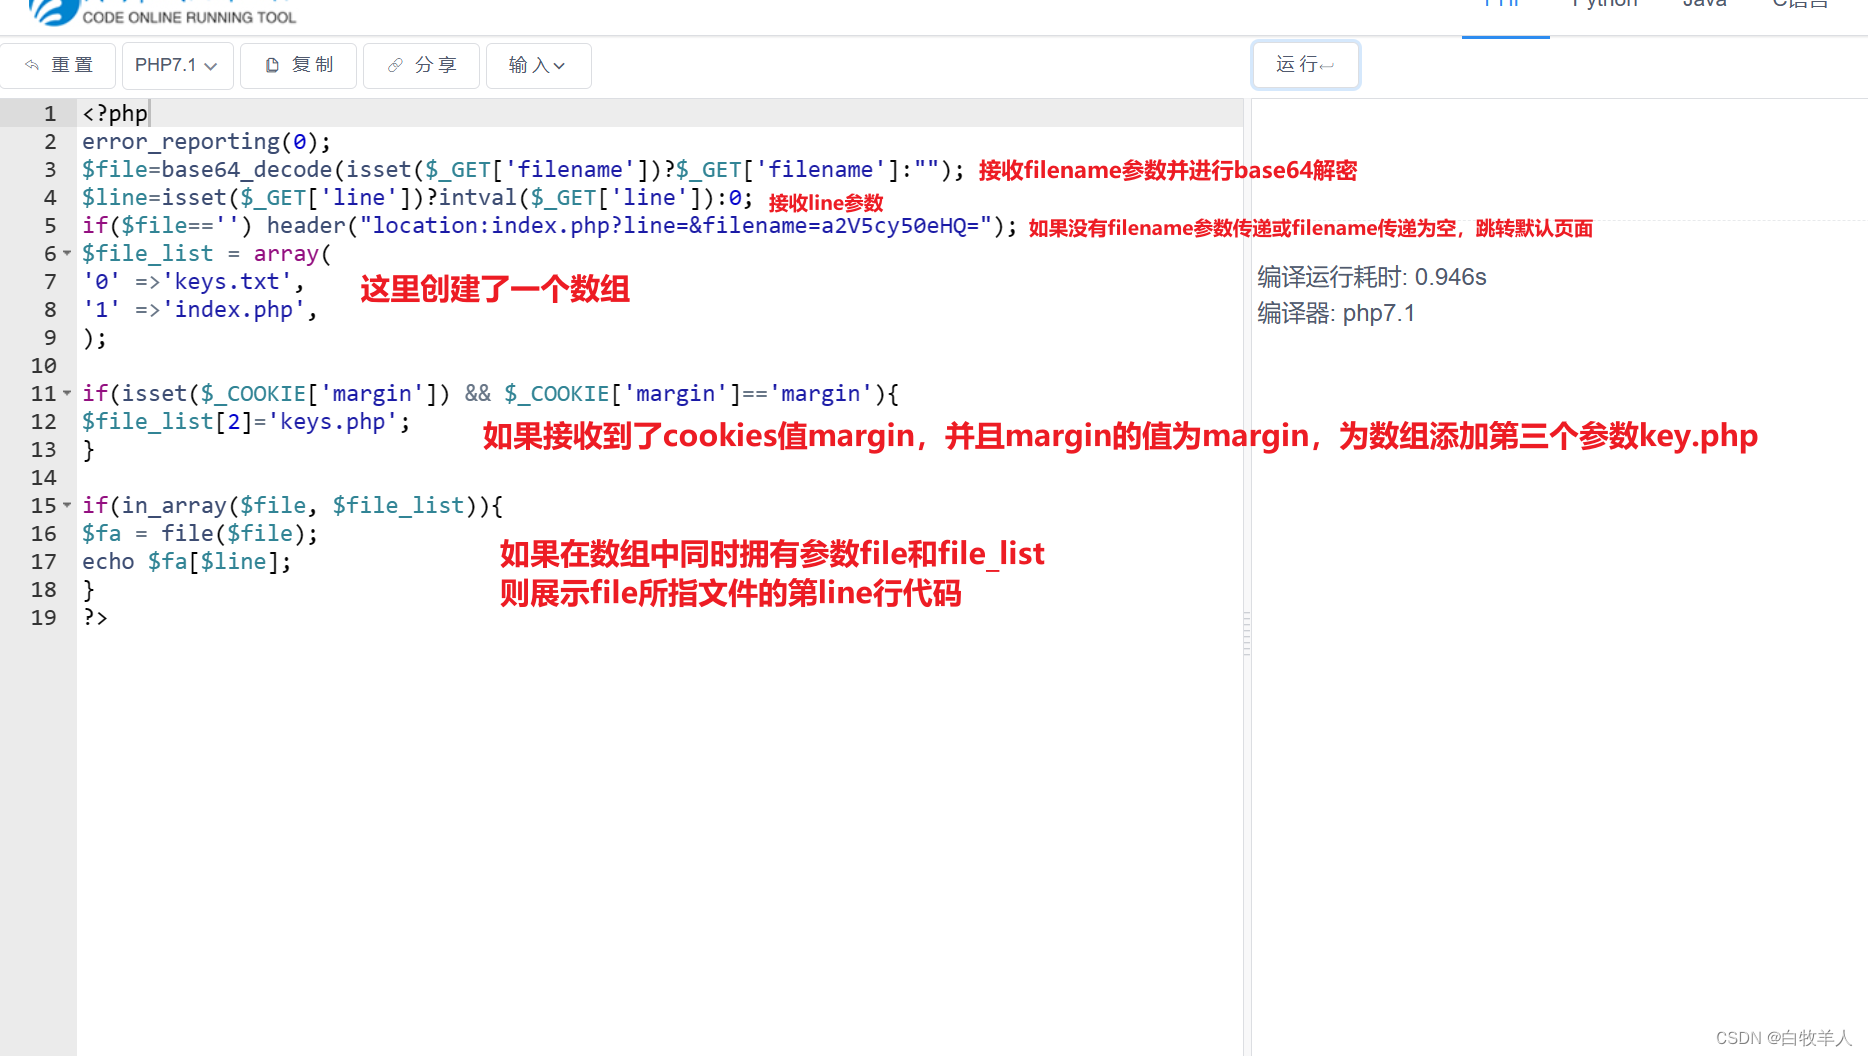Click the <?php opening tag line
Screen dimensions: 1868x1056
(x=115, y=113)
